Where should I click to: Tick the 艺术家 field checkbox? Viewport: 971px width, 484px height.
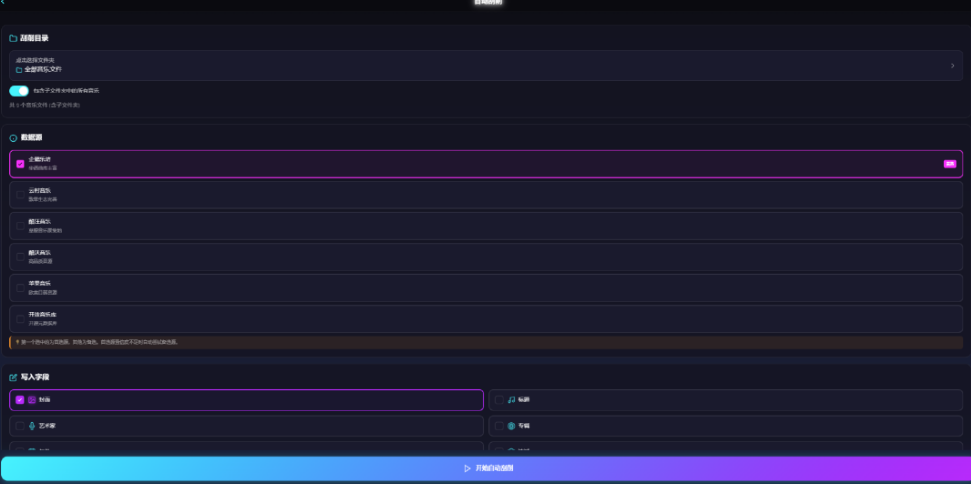click(20, 426)
